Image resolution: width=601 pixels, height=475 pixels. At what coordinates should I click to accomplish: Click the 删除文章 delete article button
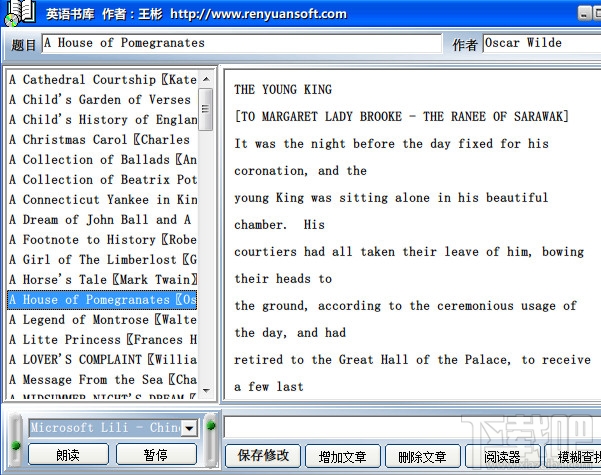pos(422,456)
